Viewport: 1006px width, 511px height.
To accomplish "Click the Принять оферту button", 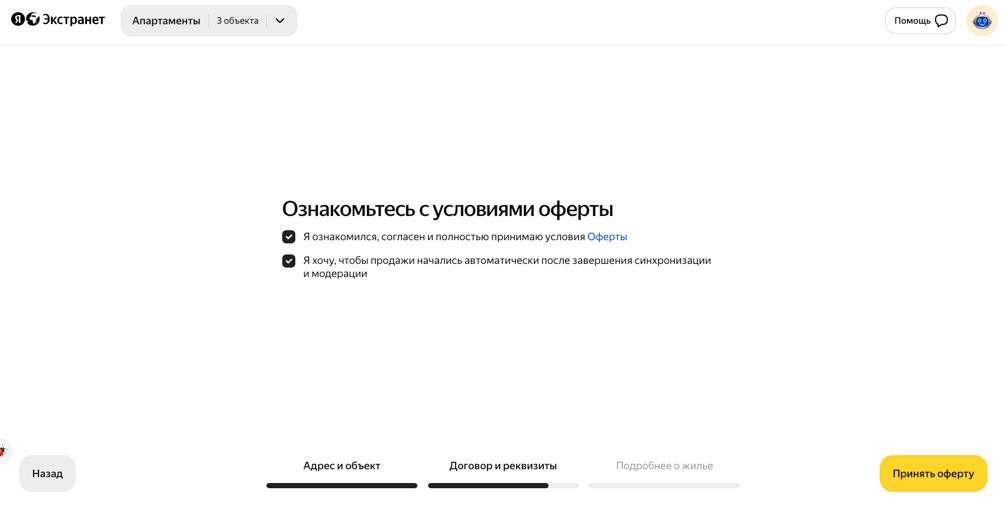I will click(x=933, y=474).
